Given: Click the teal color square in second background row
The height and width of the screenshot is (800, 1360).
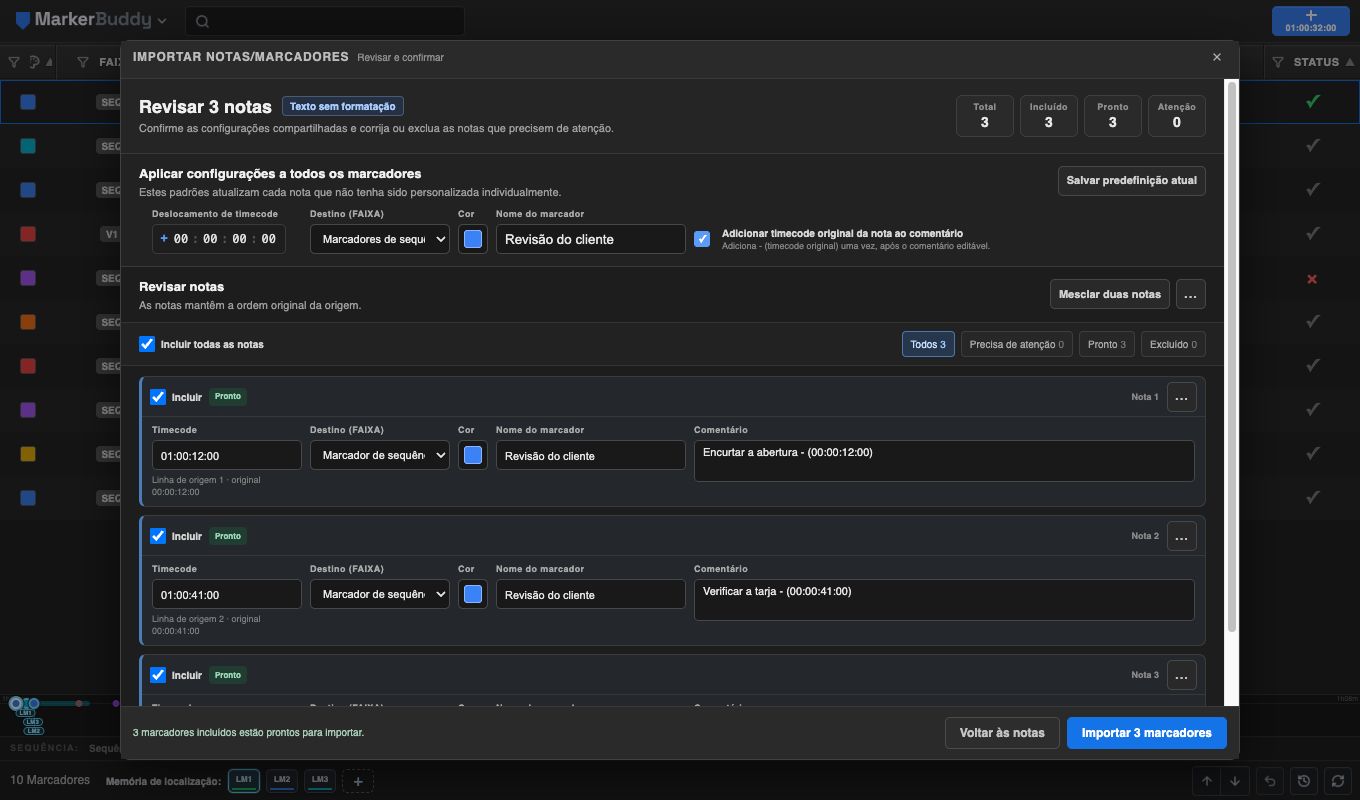Looking at the screenshot, I should (28, 146).
